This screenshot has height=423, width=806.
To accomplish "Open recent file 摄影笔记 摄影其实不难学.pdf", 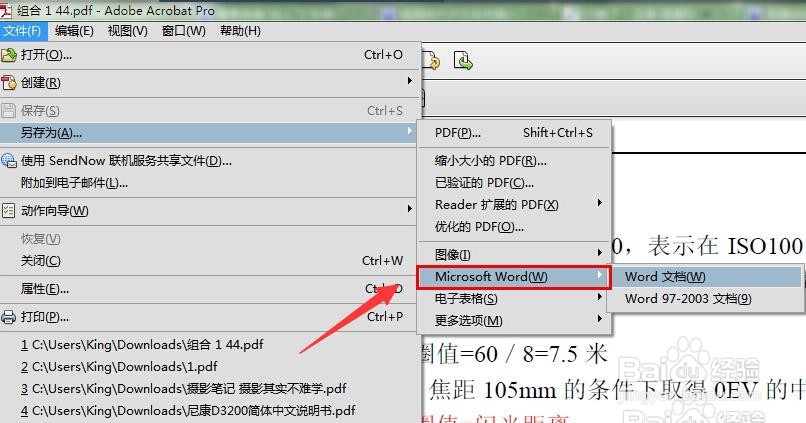I will point(184,389).
